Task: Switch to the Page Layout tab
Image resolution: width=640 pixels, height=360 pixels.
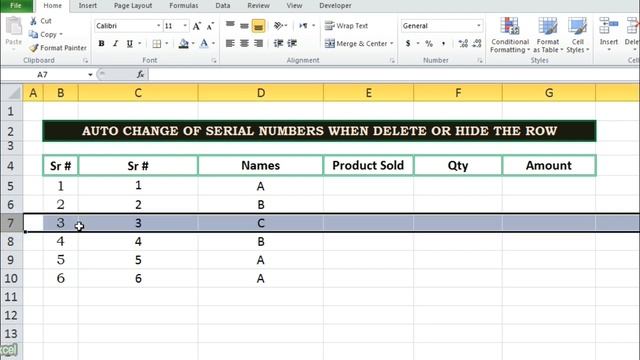Action: point(133,6)
